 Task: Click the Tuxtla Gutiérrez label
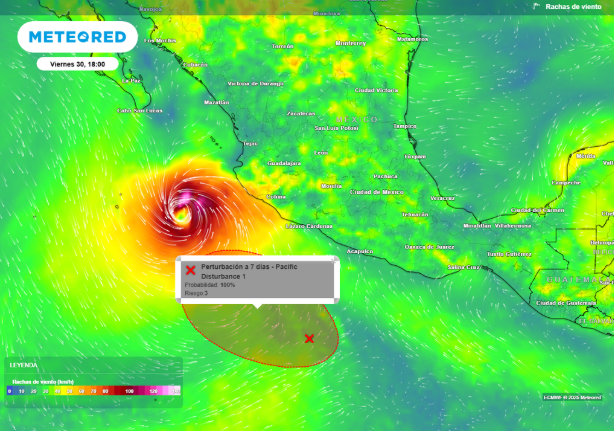(x=509, y=254)
